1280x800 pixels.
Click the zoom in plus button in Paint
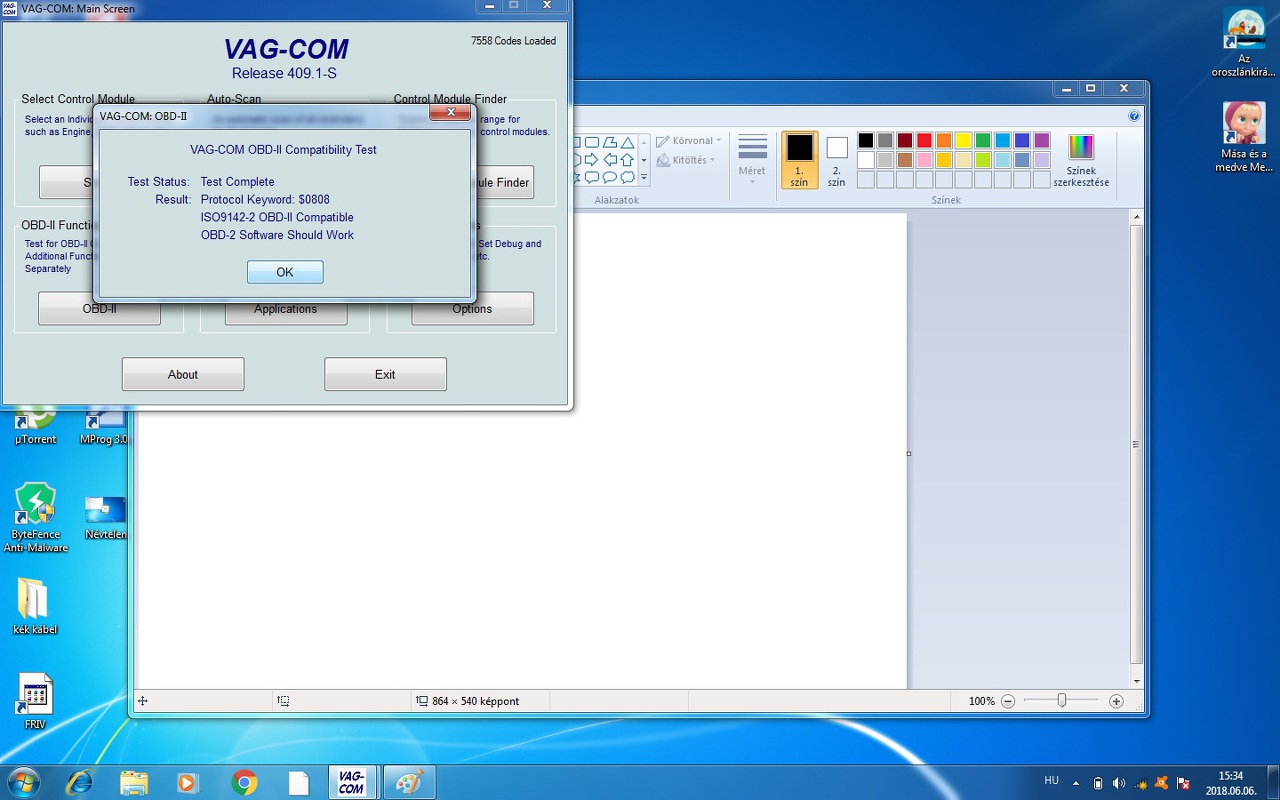(x=1117, y=702)
